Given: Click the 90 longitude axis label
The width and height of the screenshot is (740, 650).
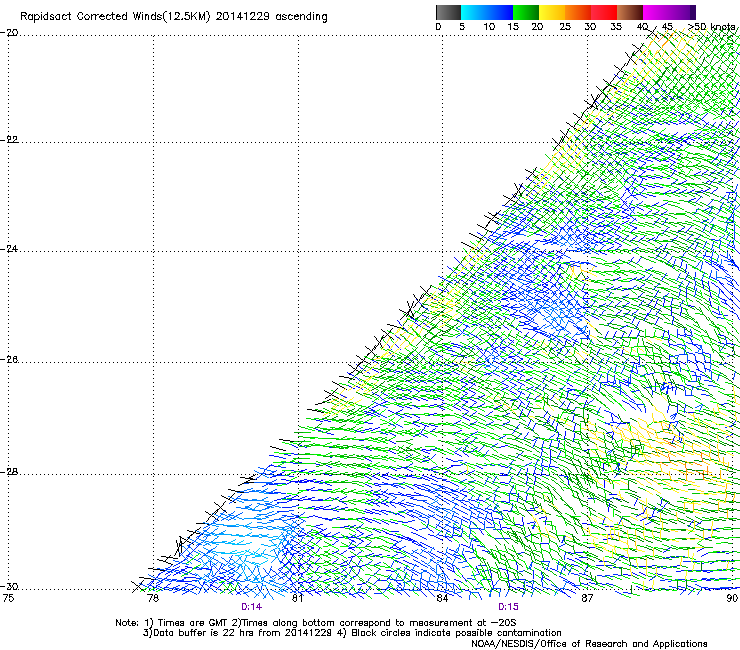Looking at the screenshot, I should 732,598.
